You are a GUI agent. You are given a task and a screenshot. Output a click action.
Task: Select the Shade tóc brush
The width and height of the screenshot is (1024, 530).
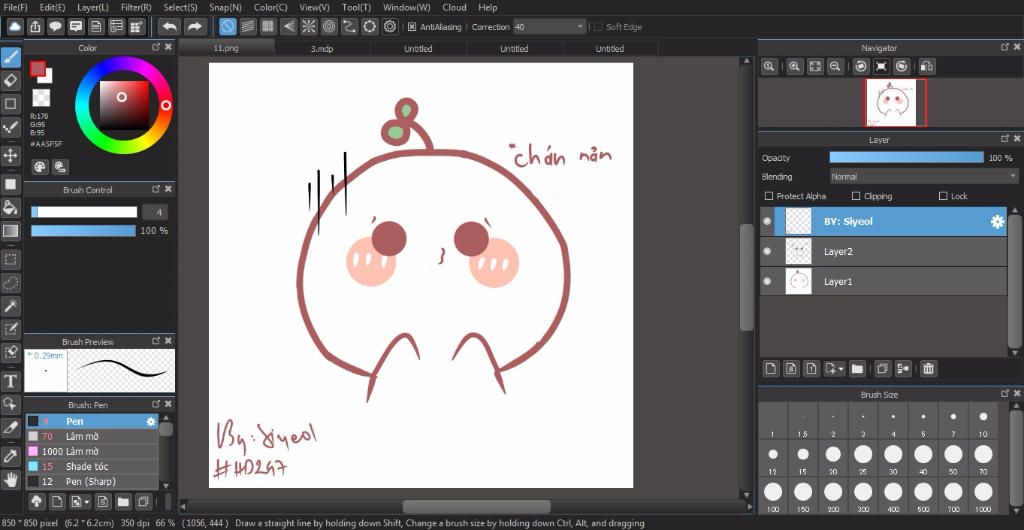pyautogui.click(x=92, y=467)
